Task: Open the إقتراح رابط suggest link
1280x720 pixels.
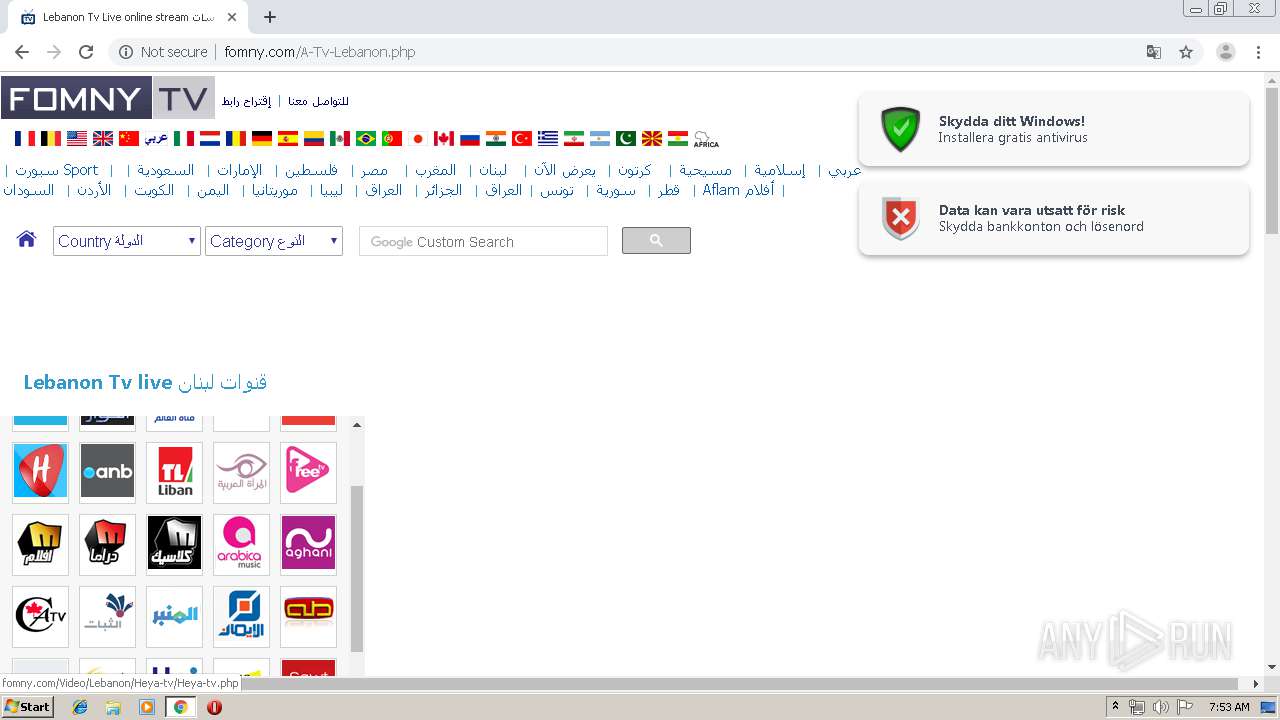Action: tap(246, 101)
